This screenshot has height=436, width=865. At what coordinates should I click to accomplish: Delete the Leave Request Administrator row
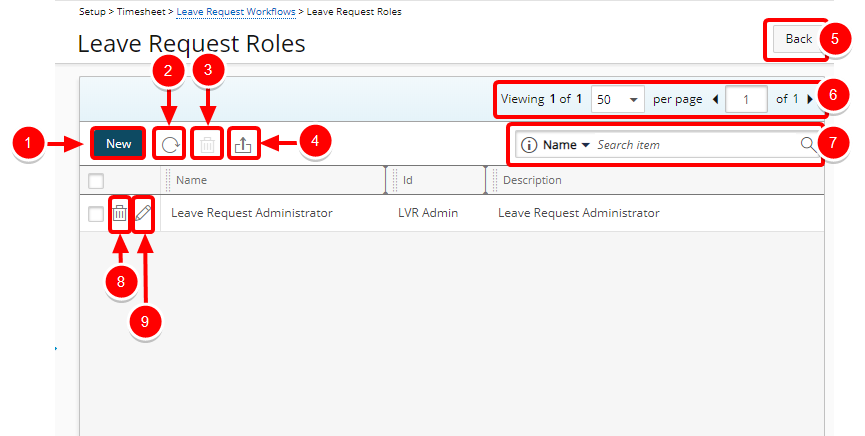pos(119,213)
